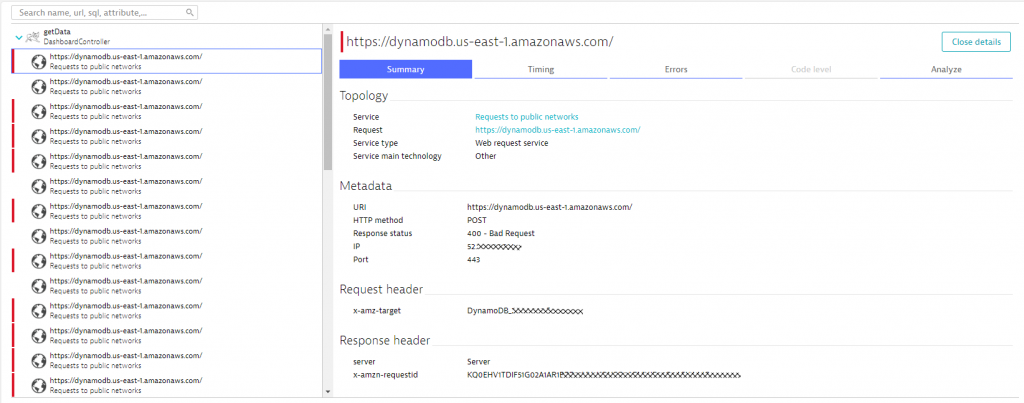This screenshot has width=1024, height=403.
Task: Click the Service main technology value Other
Action: [x=485, y=156]
